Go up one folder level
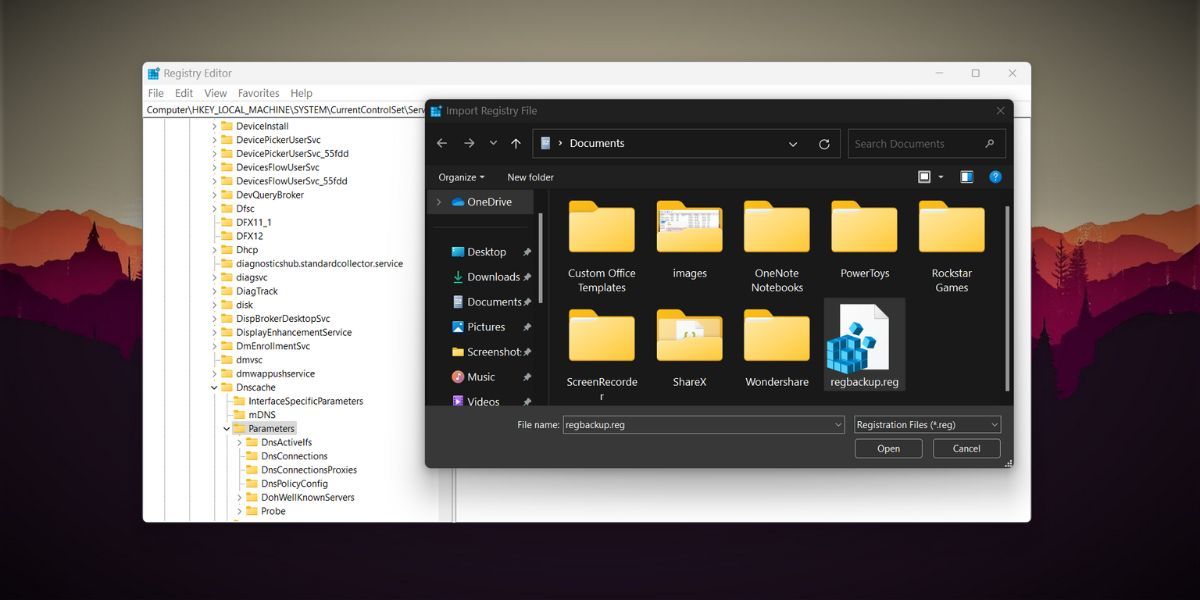 [516, 143]
